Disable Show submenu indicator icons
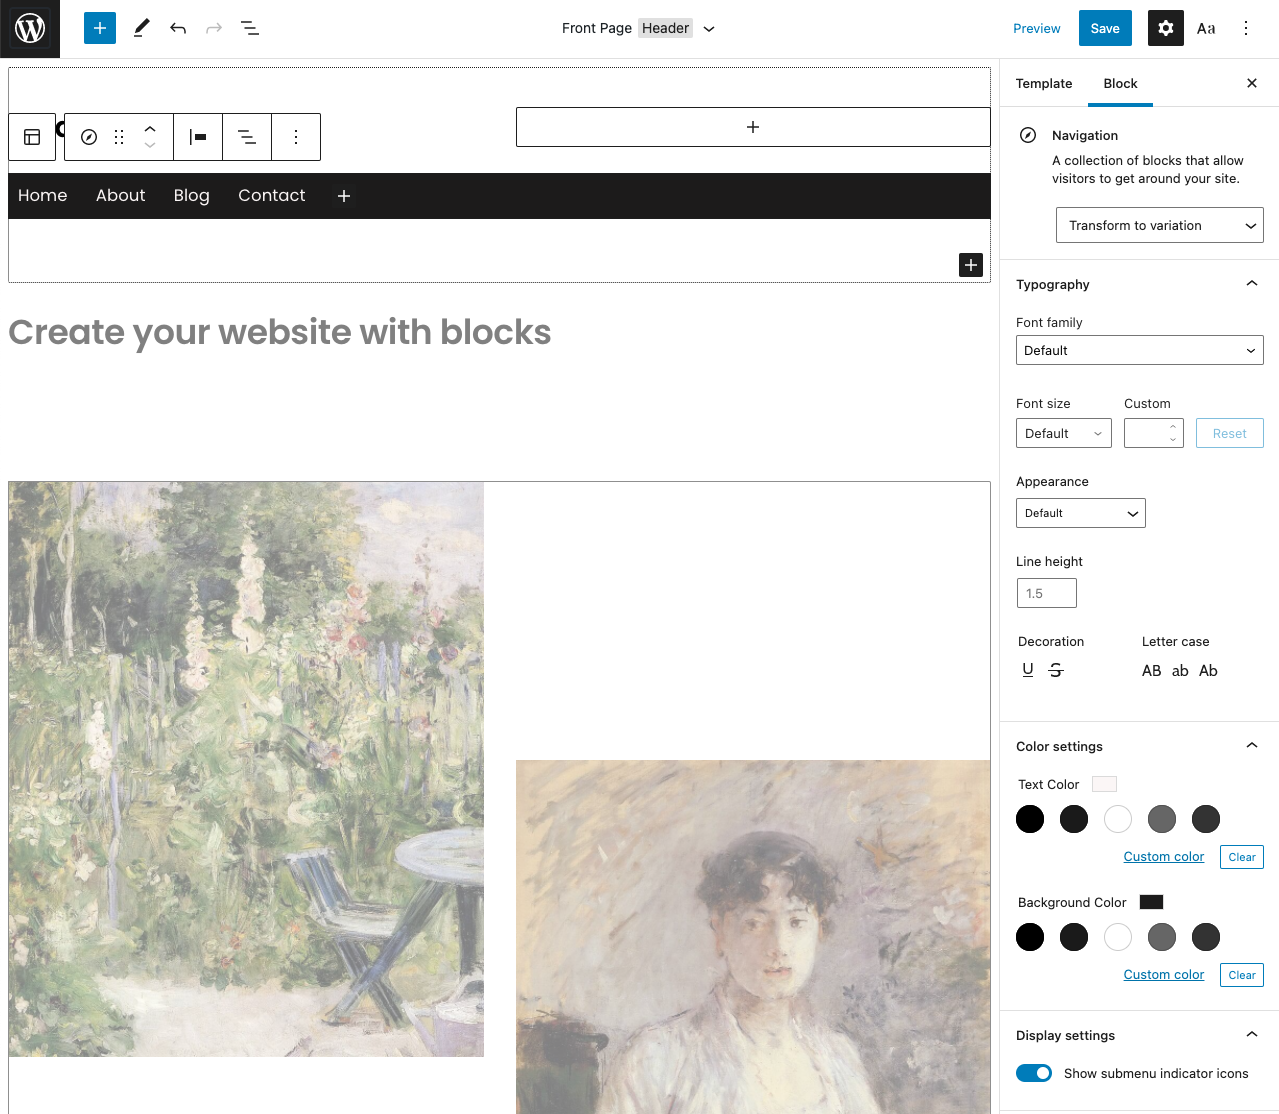Image resolution: width=1279 pixels, height=1114 pixels. click(x=1034, y=1072)
